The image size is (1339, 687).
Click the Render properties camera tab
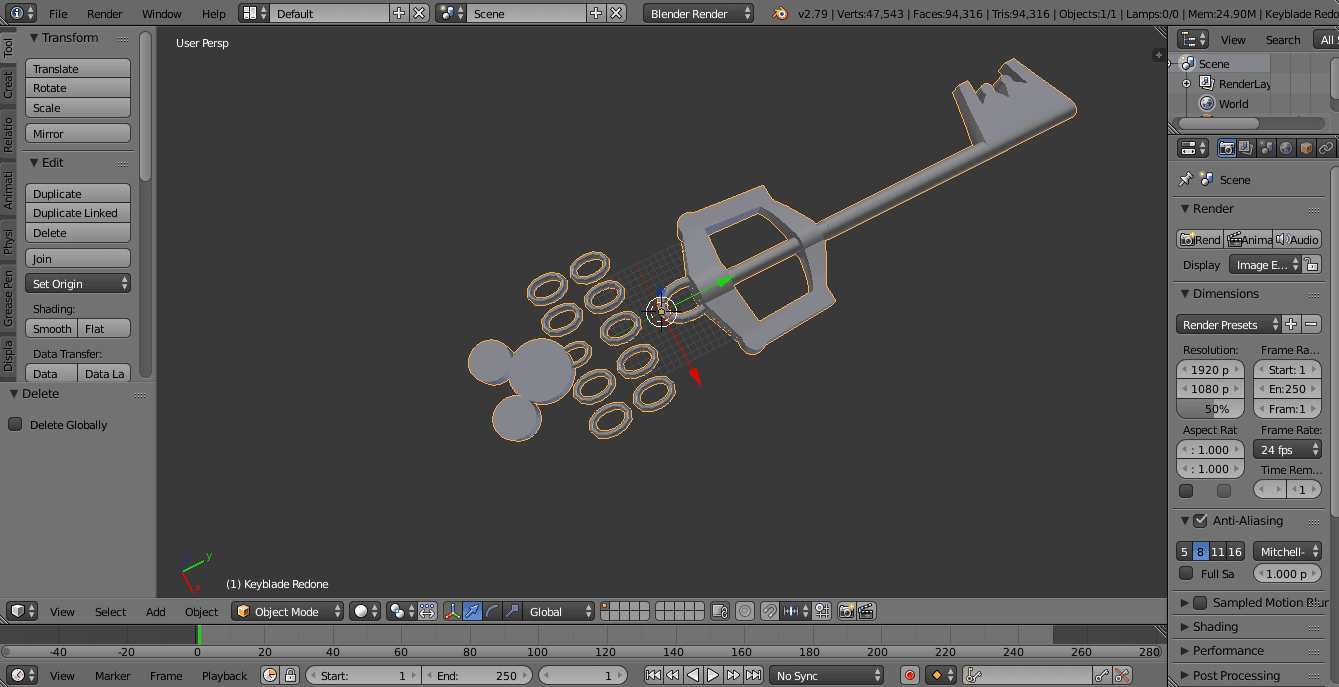tap(1226, 148)
